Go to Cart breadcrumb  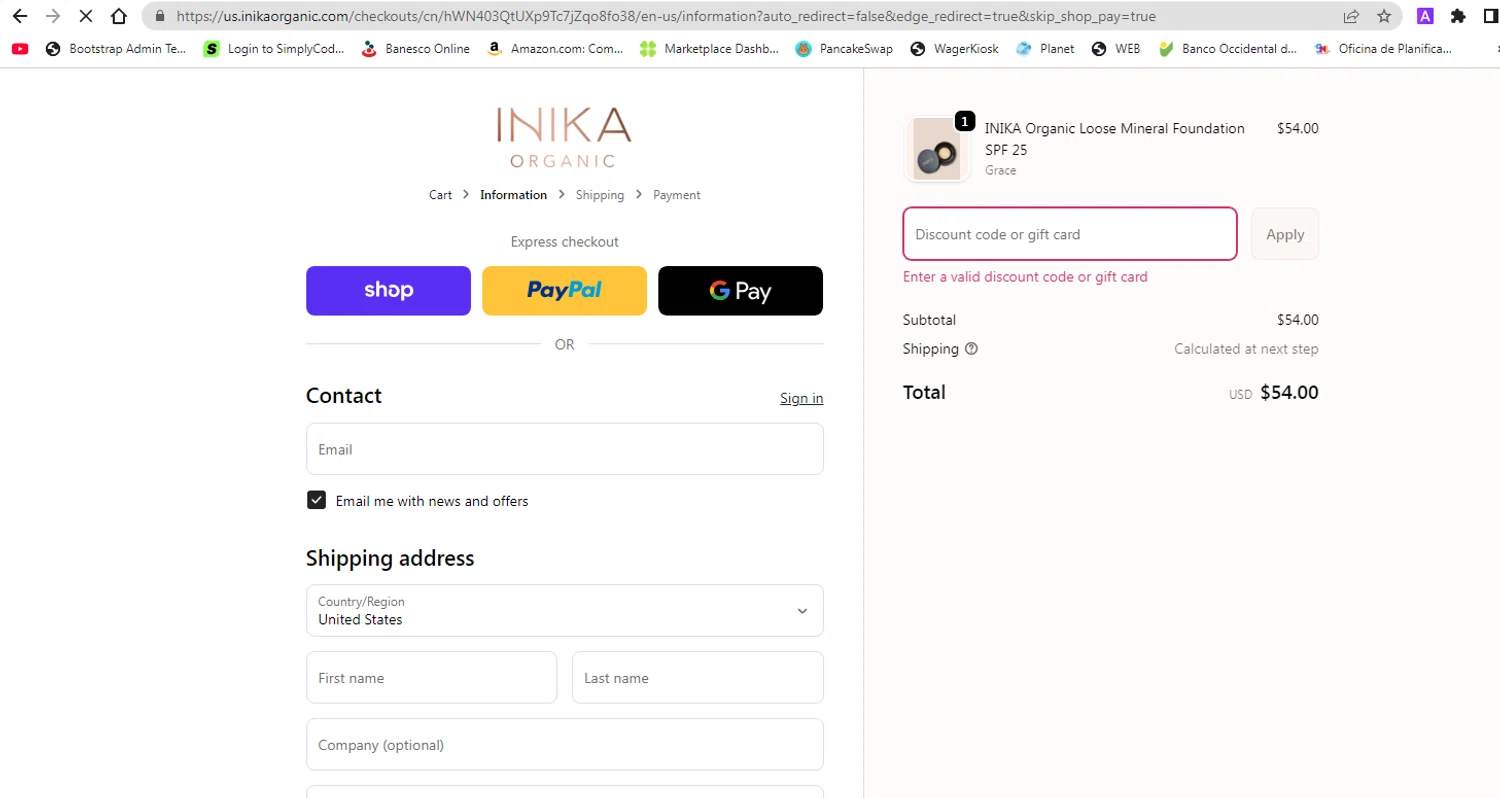click(440, 195)
